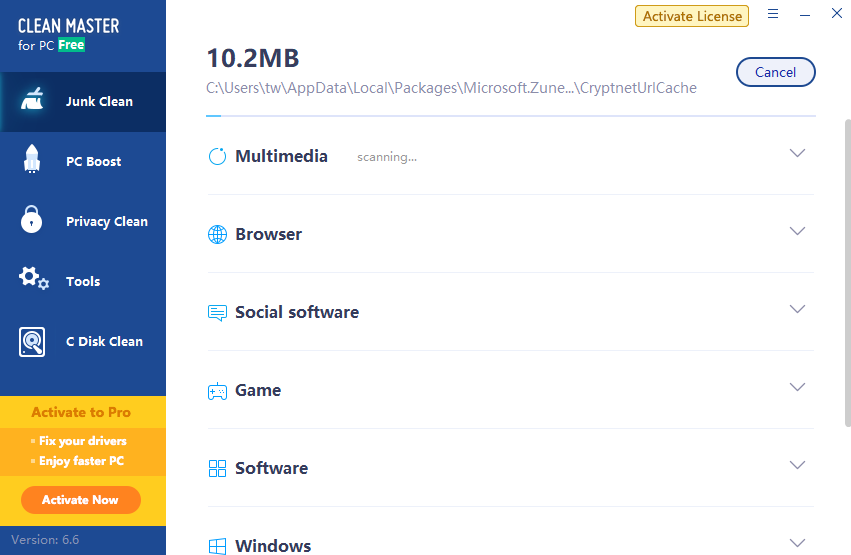Click the Multimedia category label
The image size is (851, 555).
pos(281,156)
